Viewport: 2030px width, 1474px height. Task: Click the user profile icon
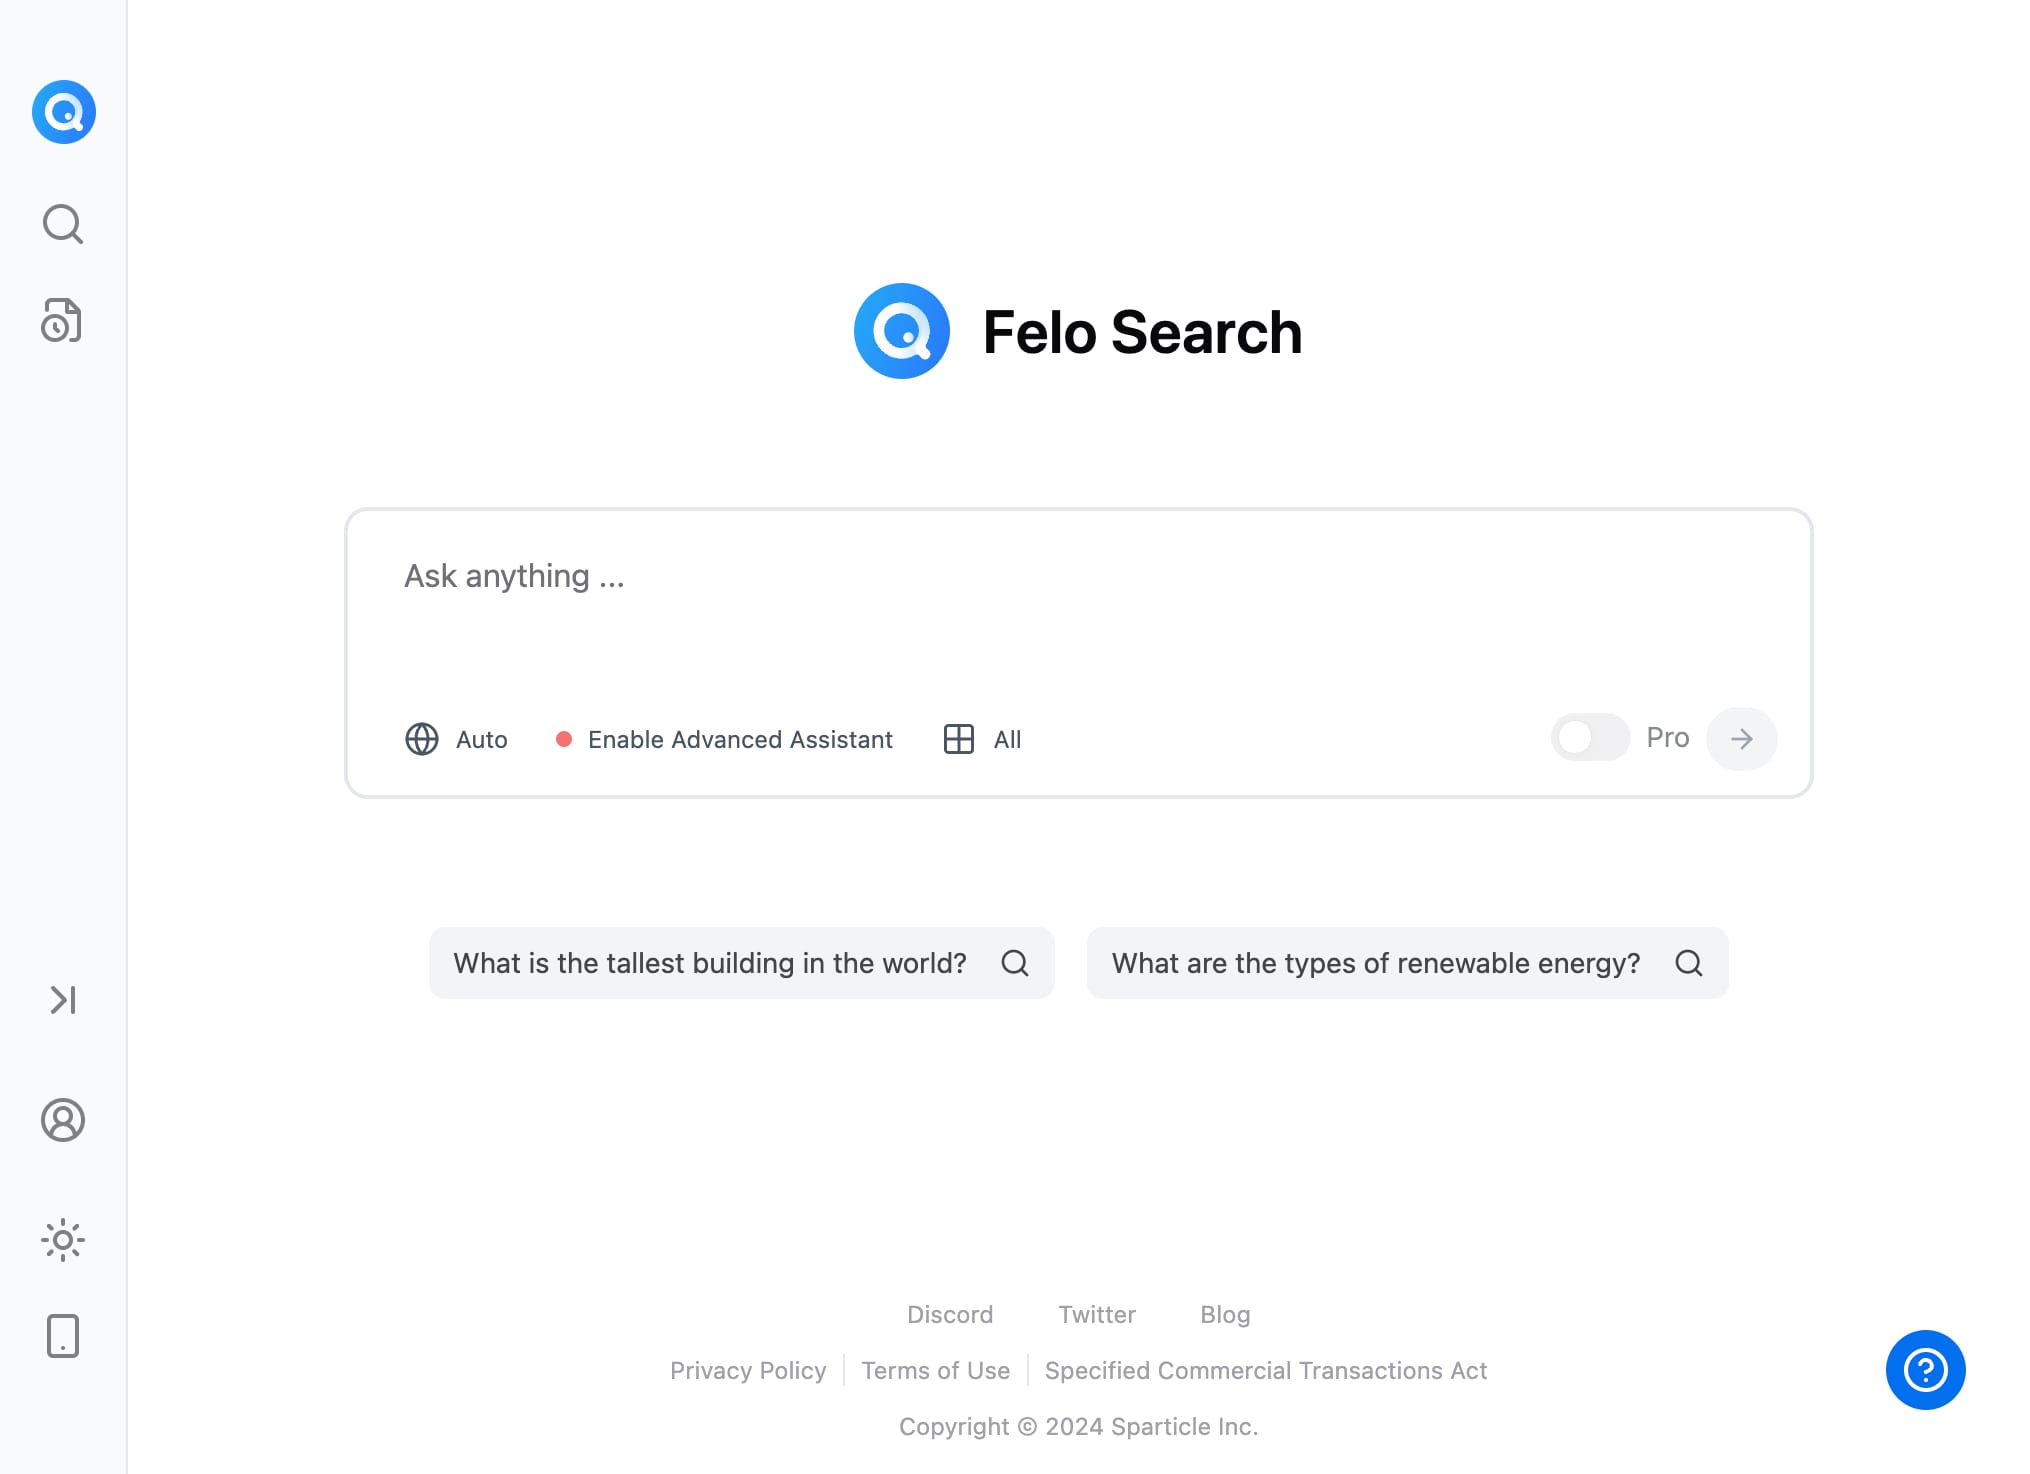[x=63, y=1119]
